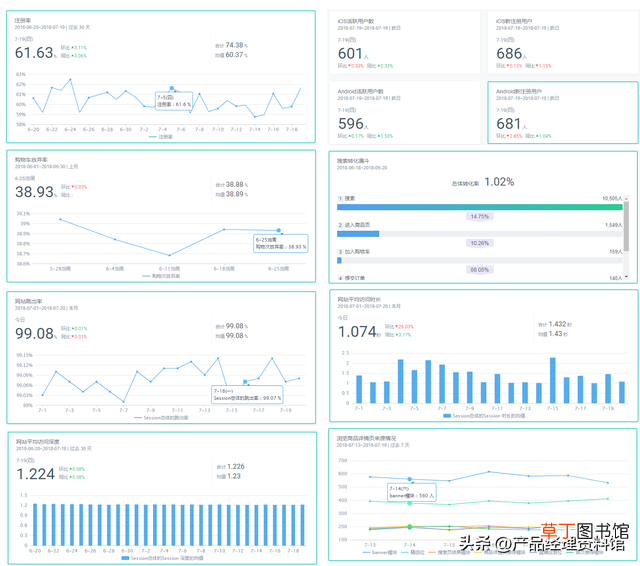Image resolution: width=640 pixels, height=566 pixels.
Task: Toggle the banner模块 legend entry
Action: 380,553
